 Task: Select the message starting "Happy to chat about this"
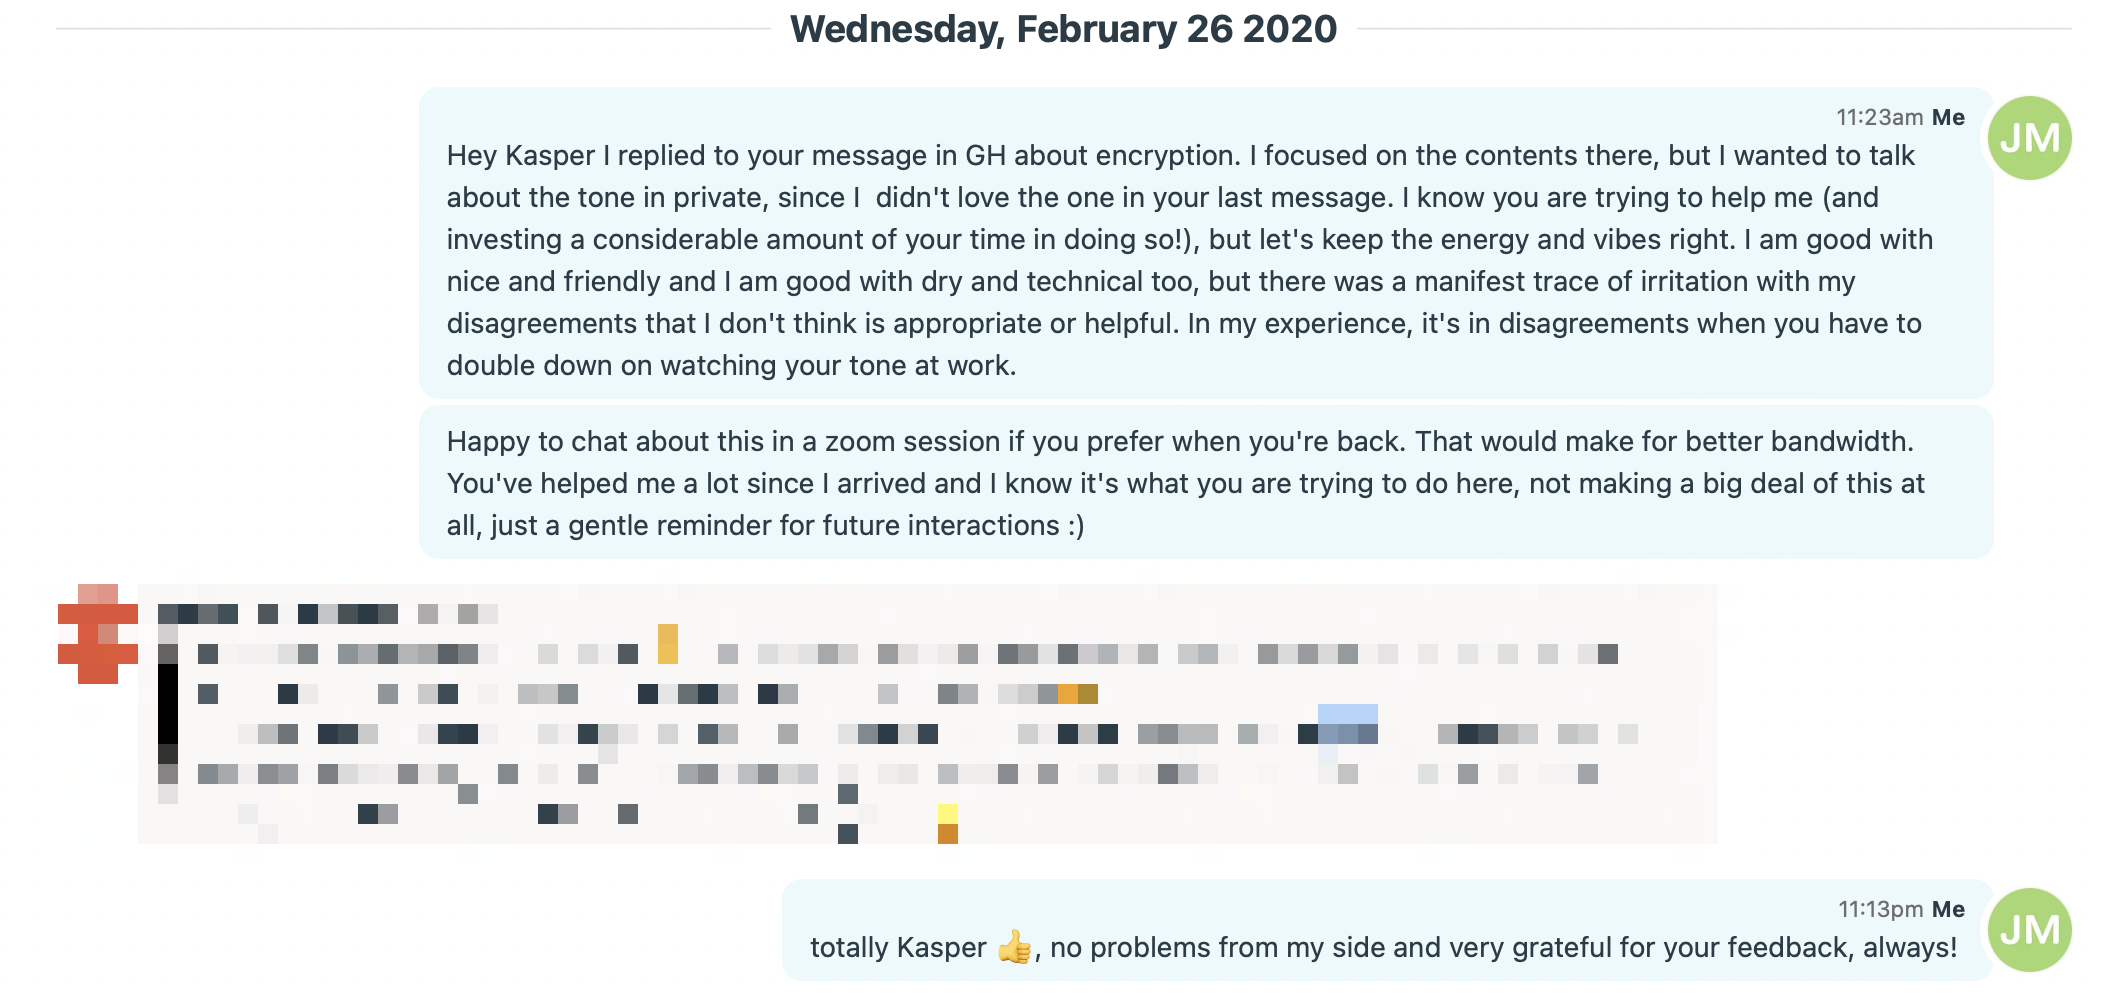tap(1205, 483)
